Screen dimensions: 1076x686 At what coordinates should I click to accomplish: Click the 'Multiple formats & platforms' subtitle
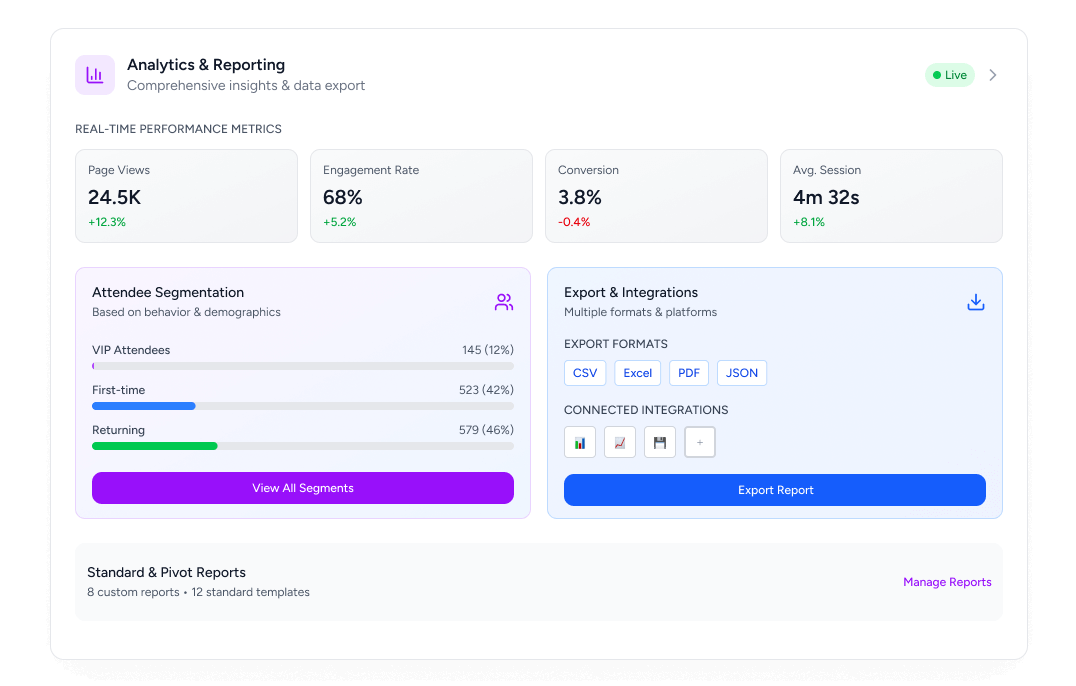[x=640, y=312]
